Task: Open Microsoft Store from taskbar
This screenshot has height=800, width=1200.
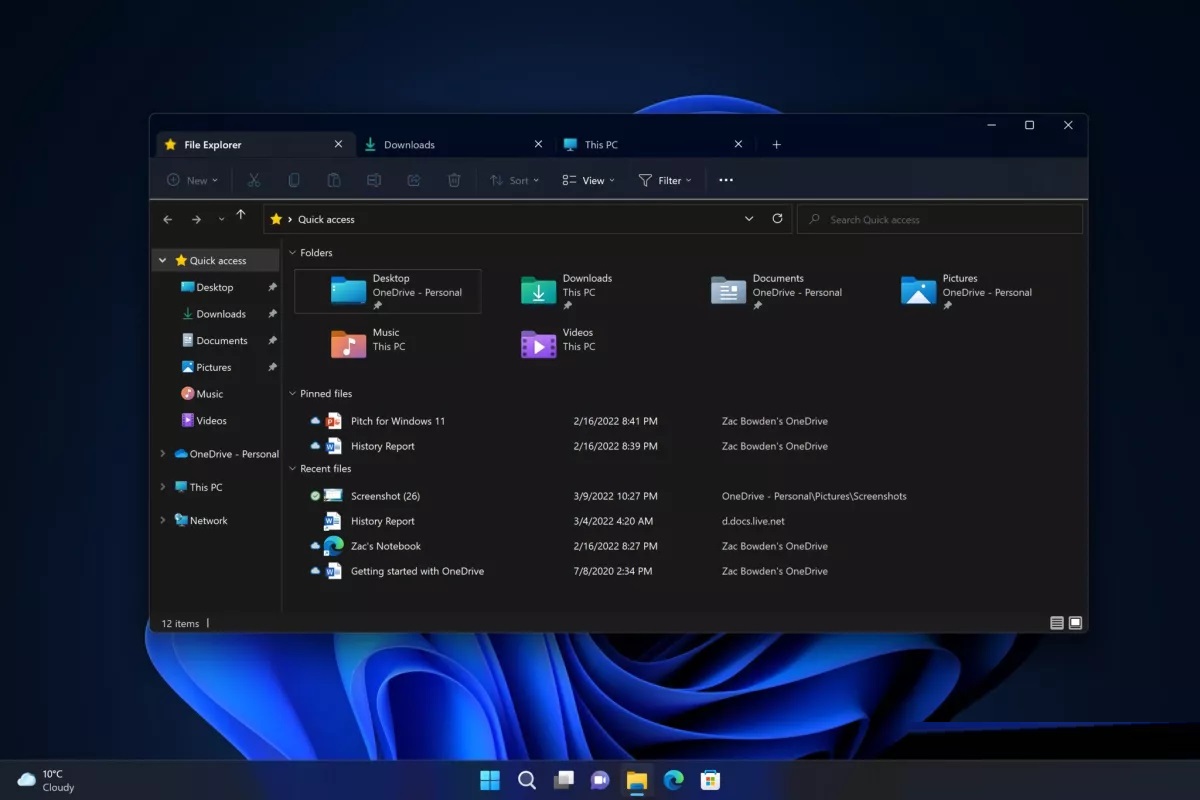Action: point(711,780)
